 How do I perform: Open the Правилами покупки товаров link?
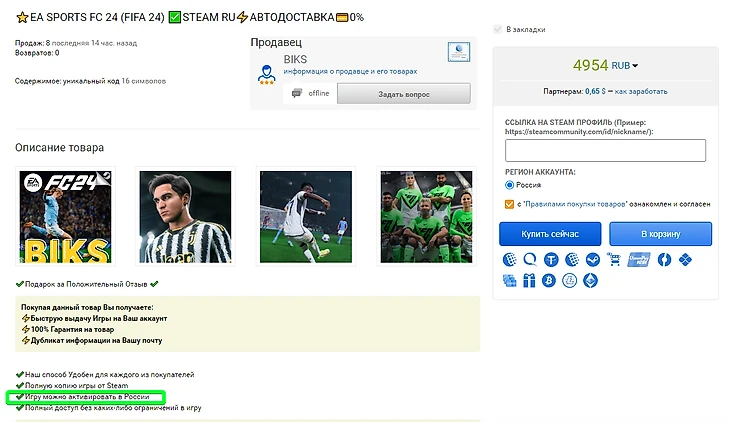575,204
